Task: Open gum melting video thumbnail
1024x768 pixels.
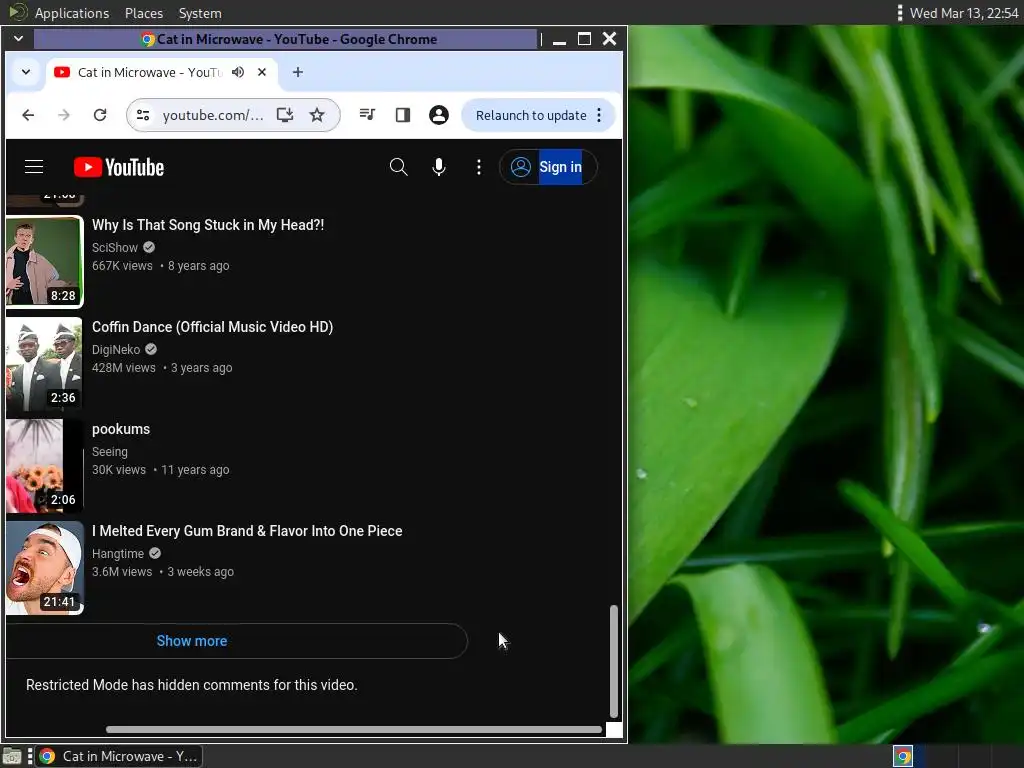Action: tap(44, 568)
